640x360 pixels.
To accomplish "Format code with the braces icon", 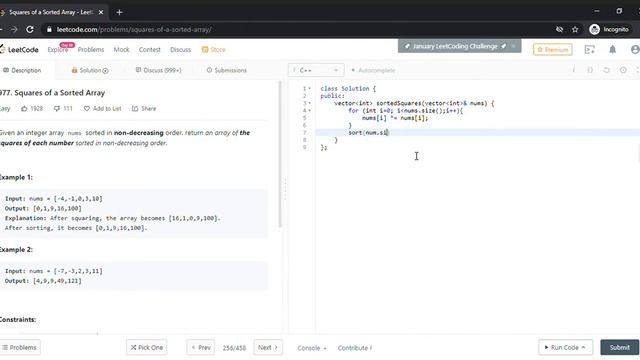I will [x=590, y=70].
